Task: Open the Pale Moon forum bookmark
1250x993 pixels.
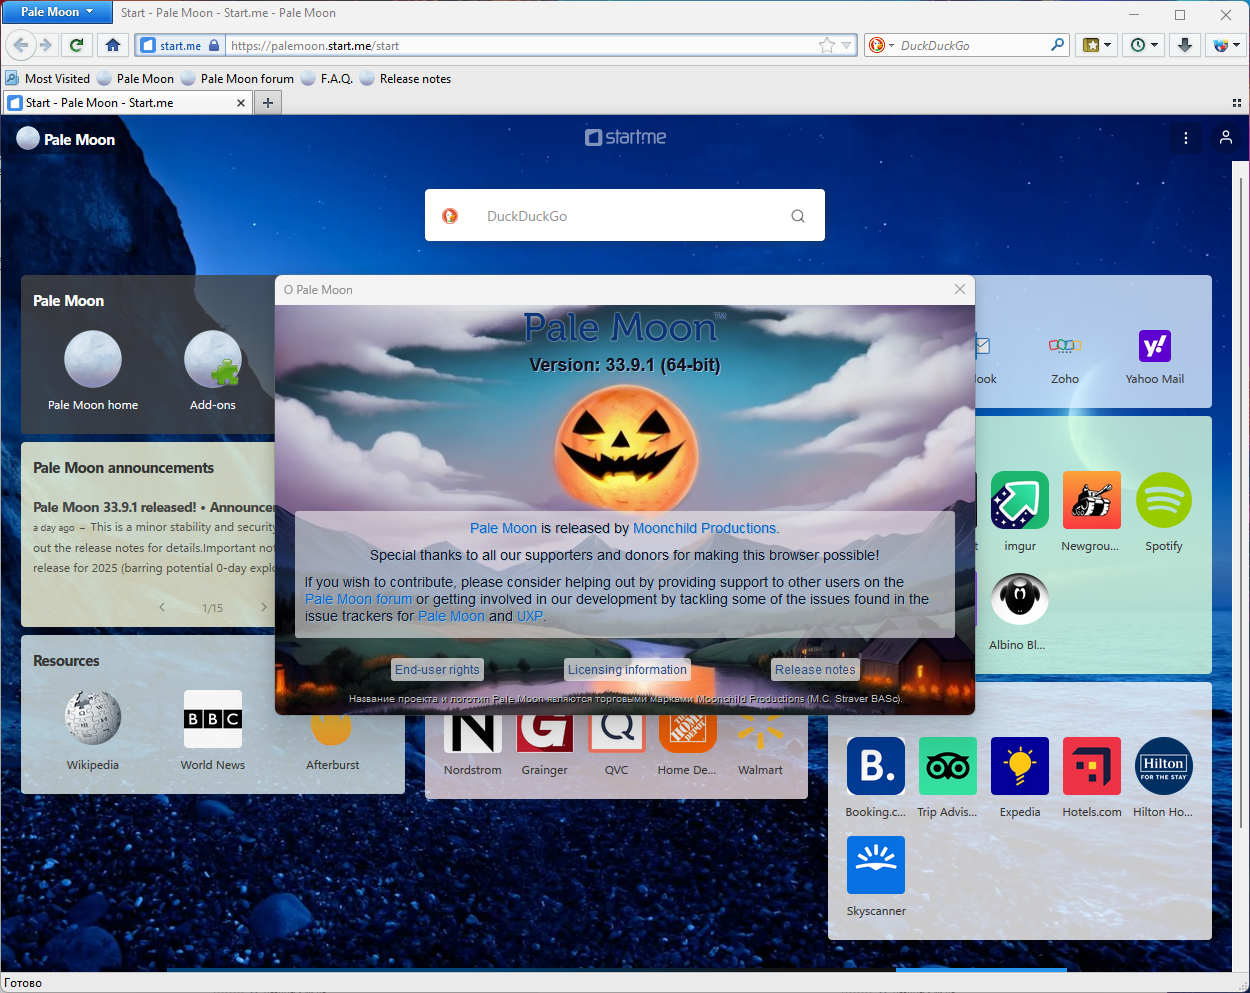Action: pyautogui.click(x=237, y=79)
